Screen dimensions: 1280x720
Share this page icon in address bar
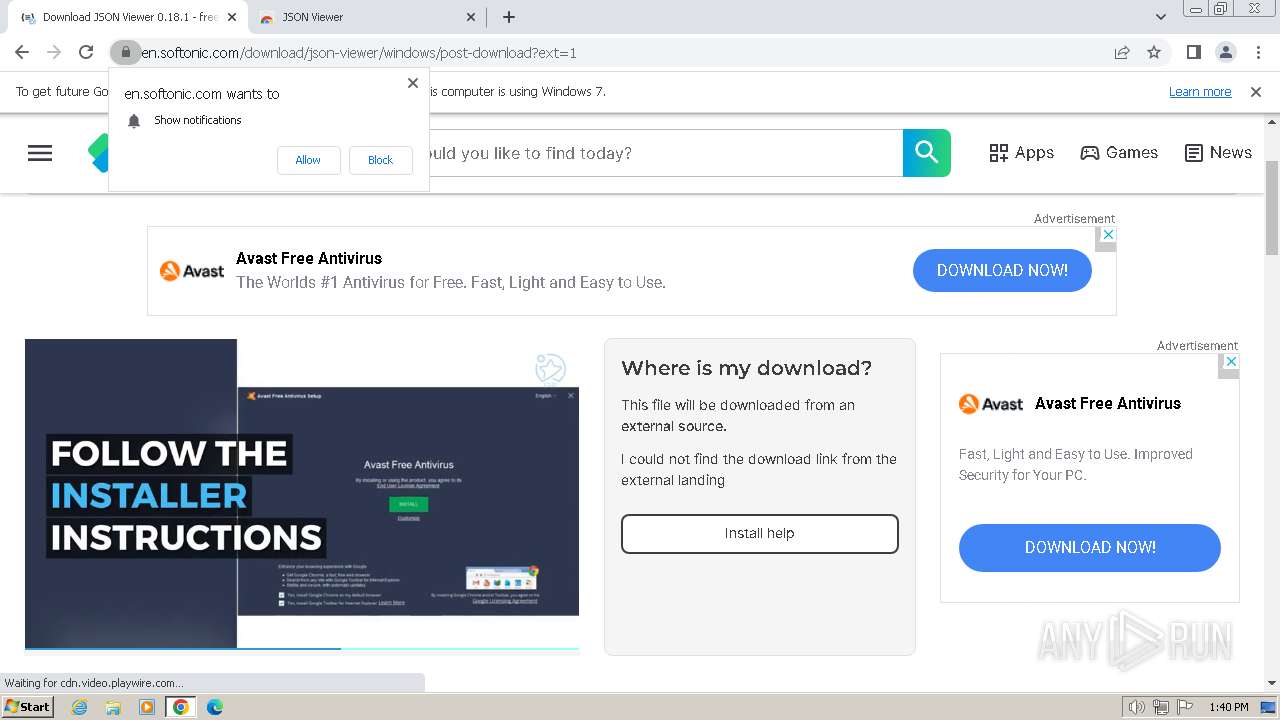1122,52
